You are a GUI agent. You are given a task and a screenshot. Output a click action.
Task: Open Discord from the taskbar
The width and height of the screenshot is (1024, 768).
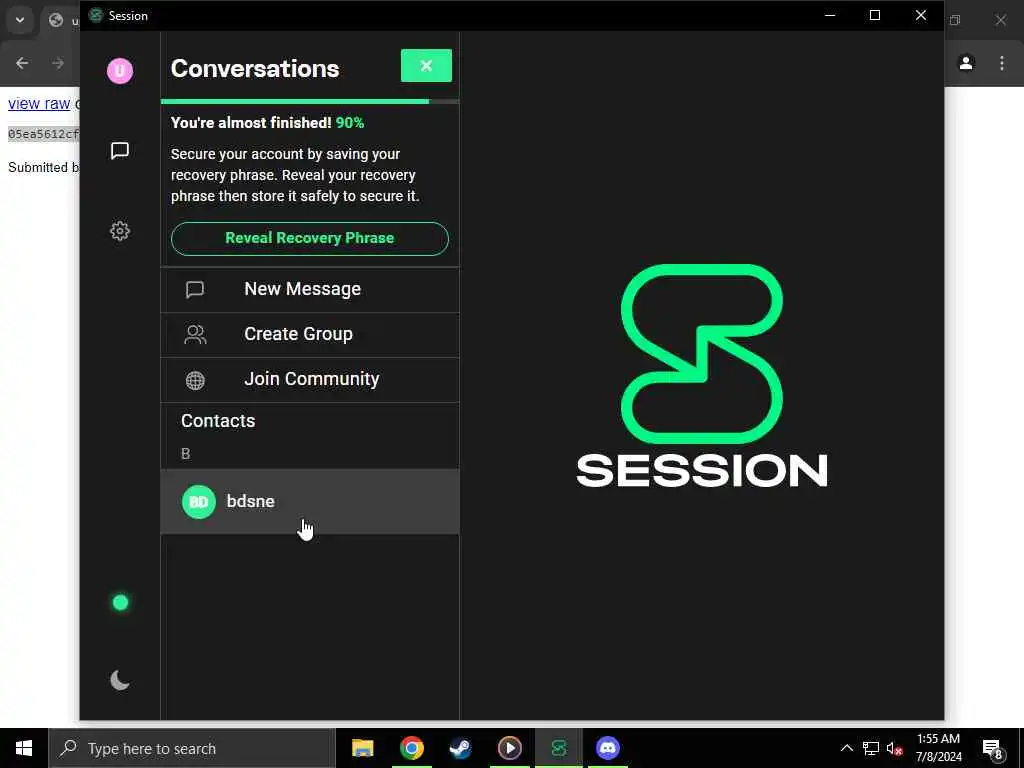tap(607, 748)
